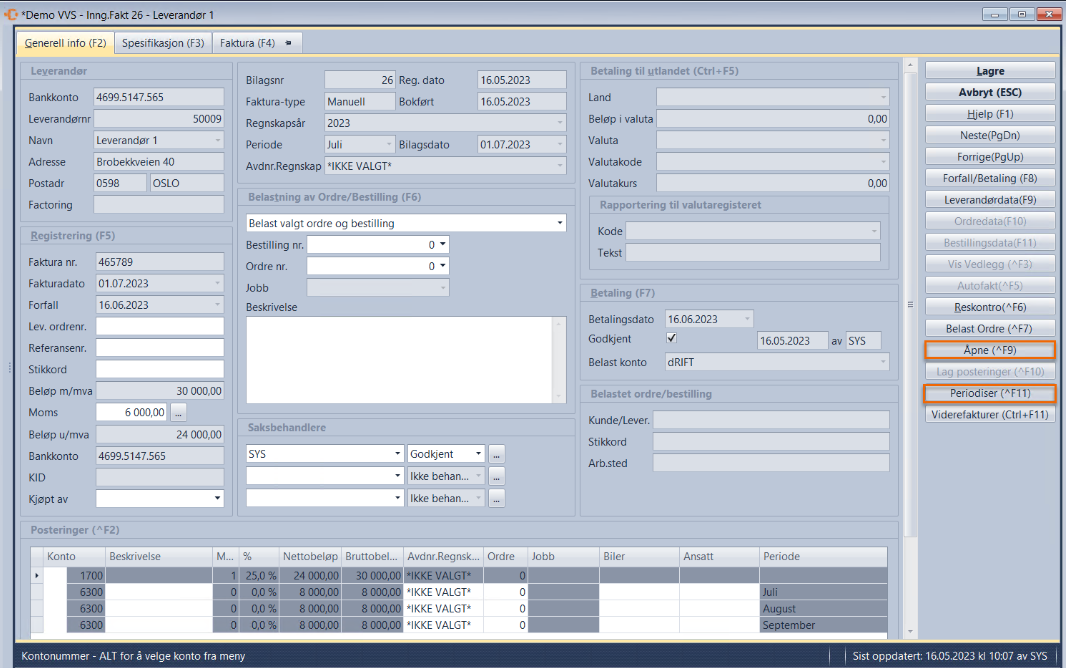Select the 1700 konto cell
This screenshot has width=1066, height=668.
coord(86,576)
